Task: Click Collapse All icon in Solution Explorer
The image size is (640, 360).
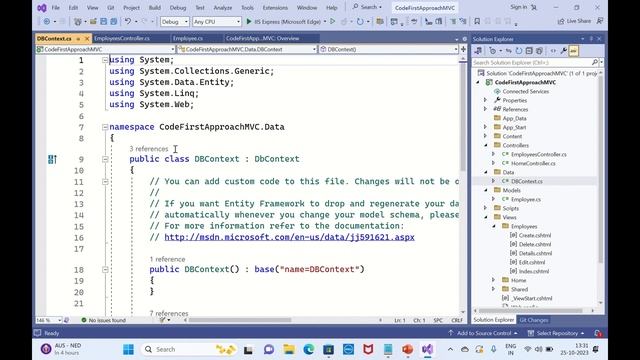Action: (529, 51)
